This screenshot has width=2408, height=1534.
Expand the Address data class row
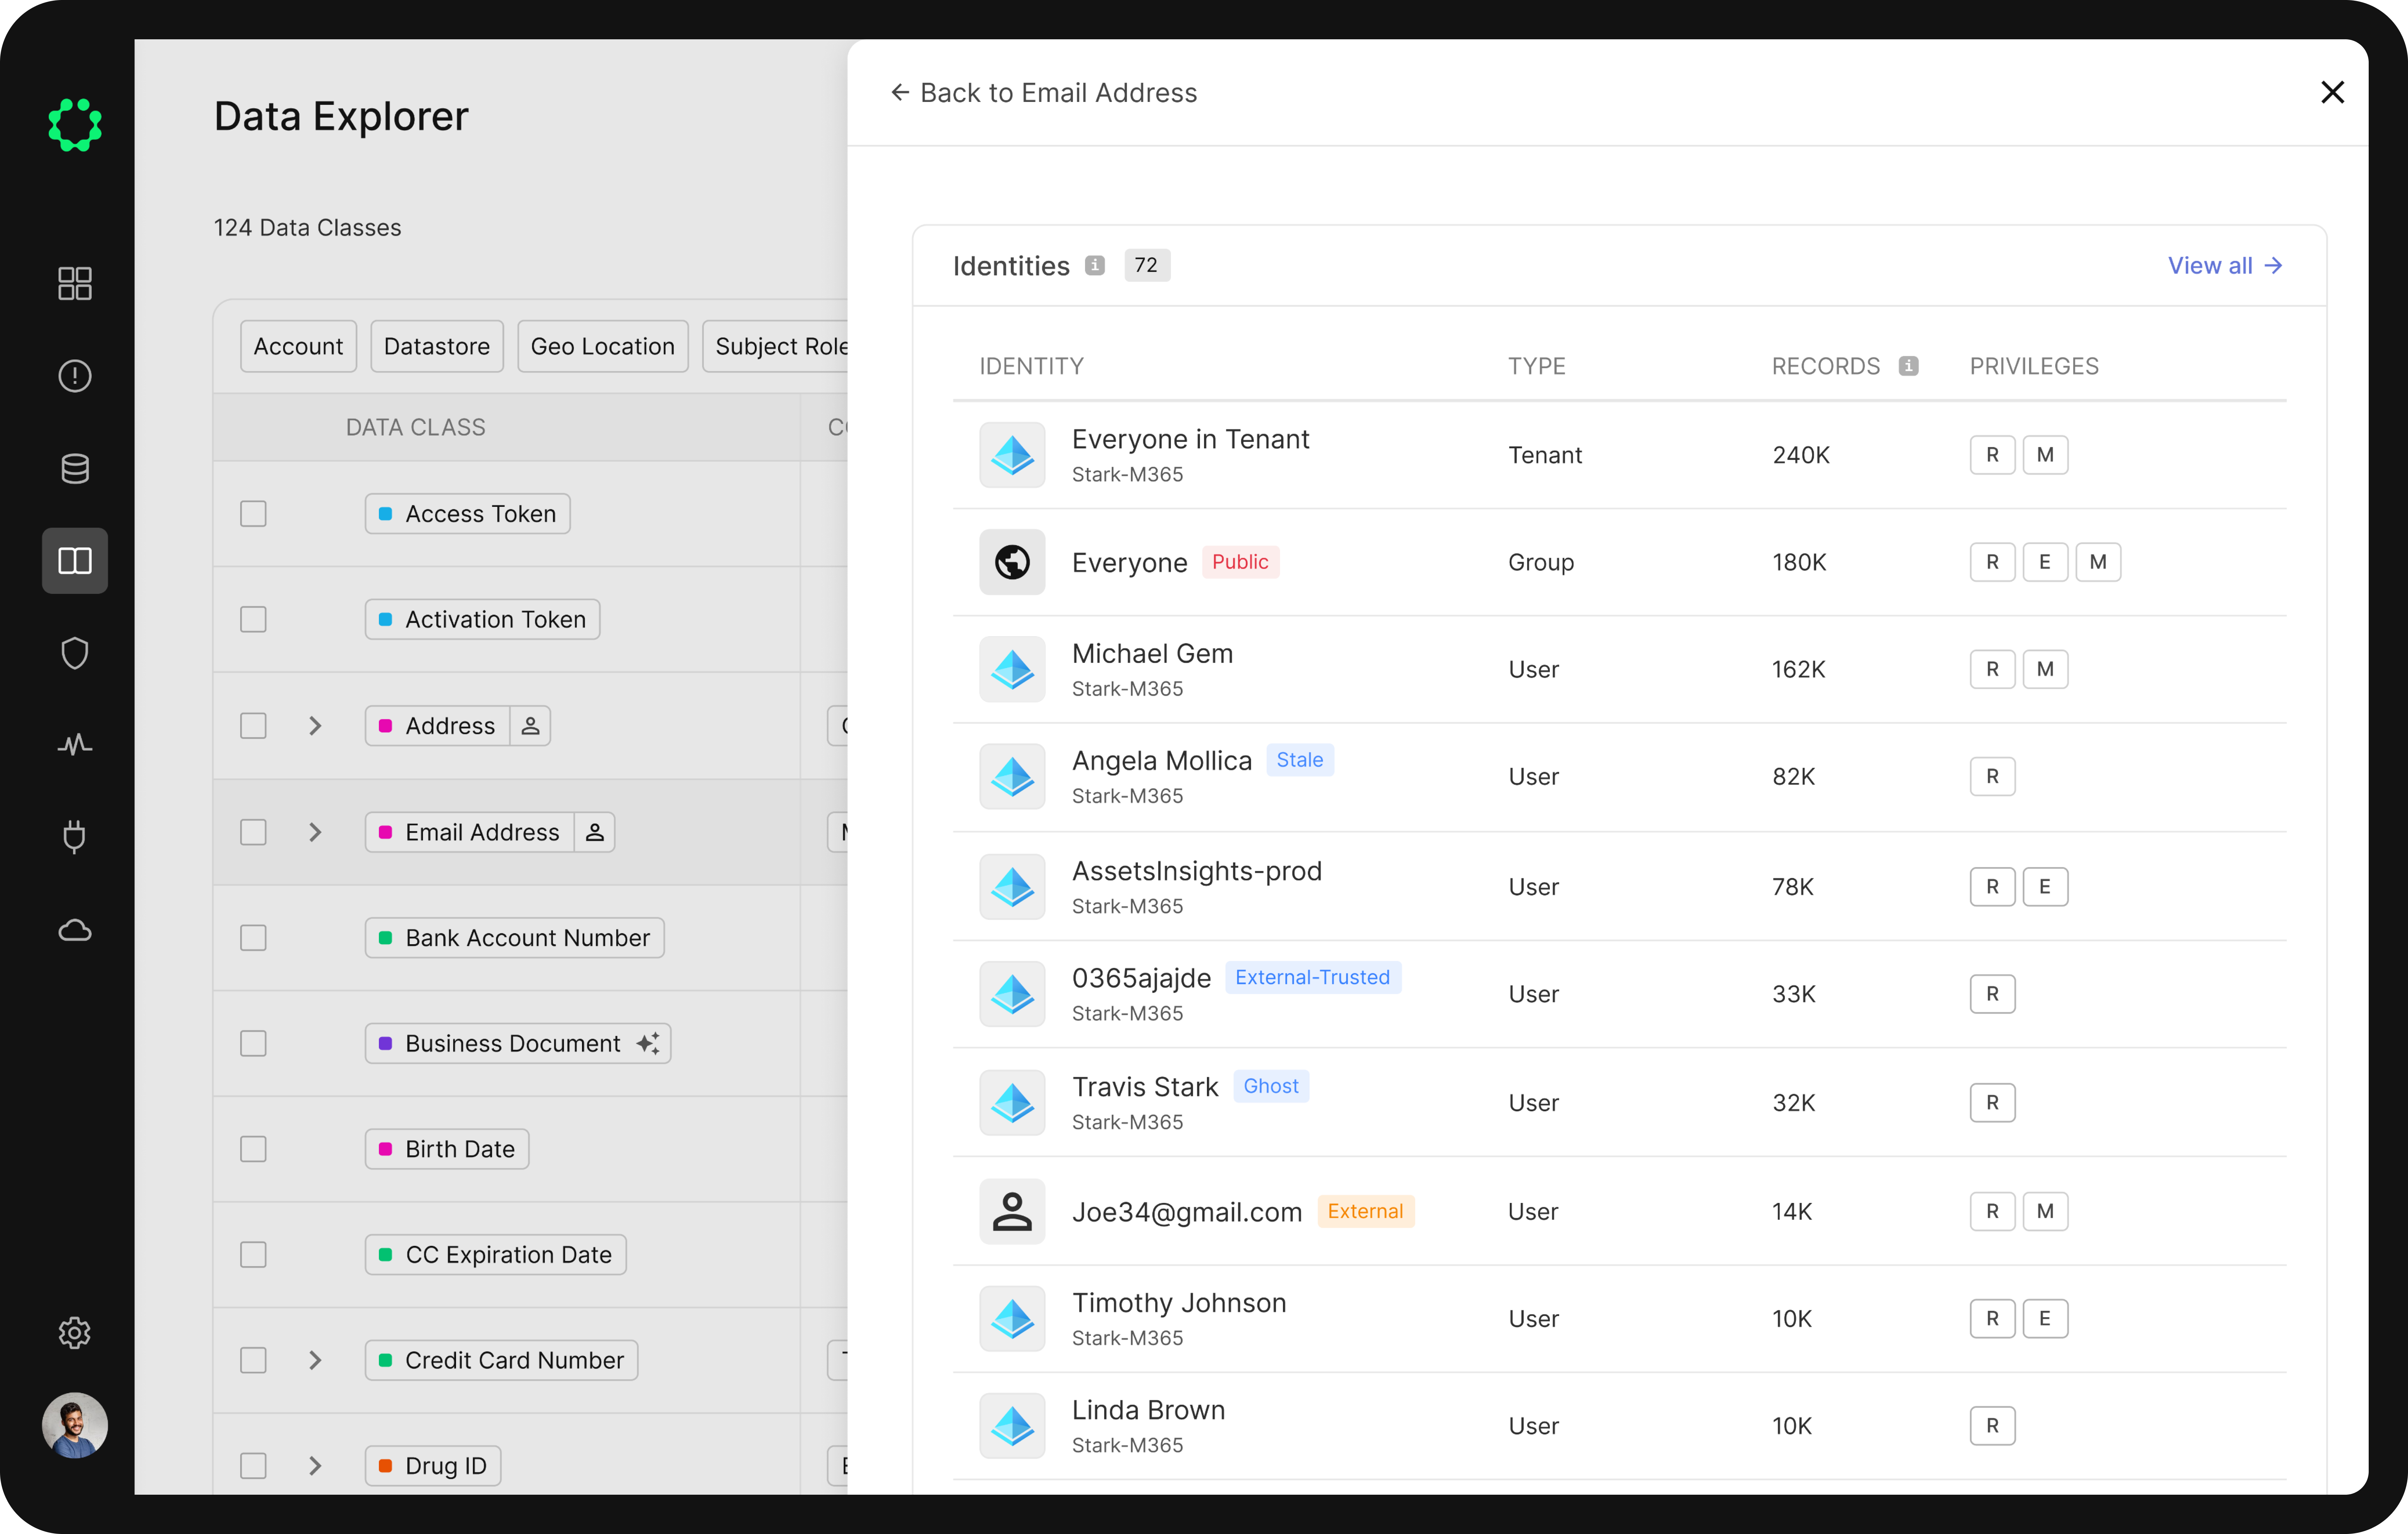(315, 726)
